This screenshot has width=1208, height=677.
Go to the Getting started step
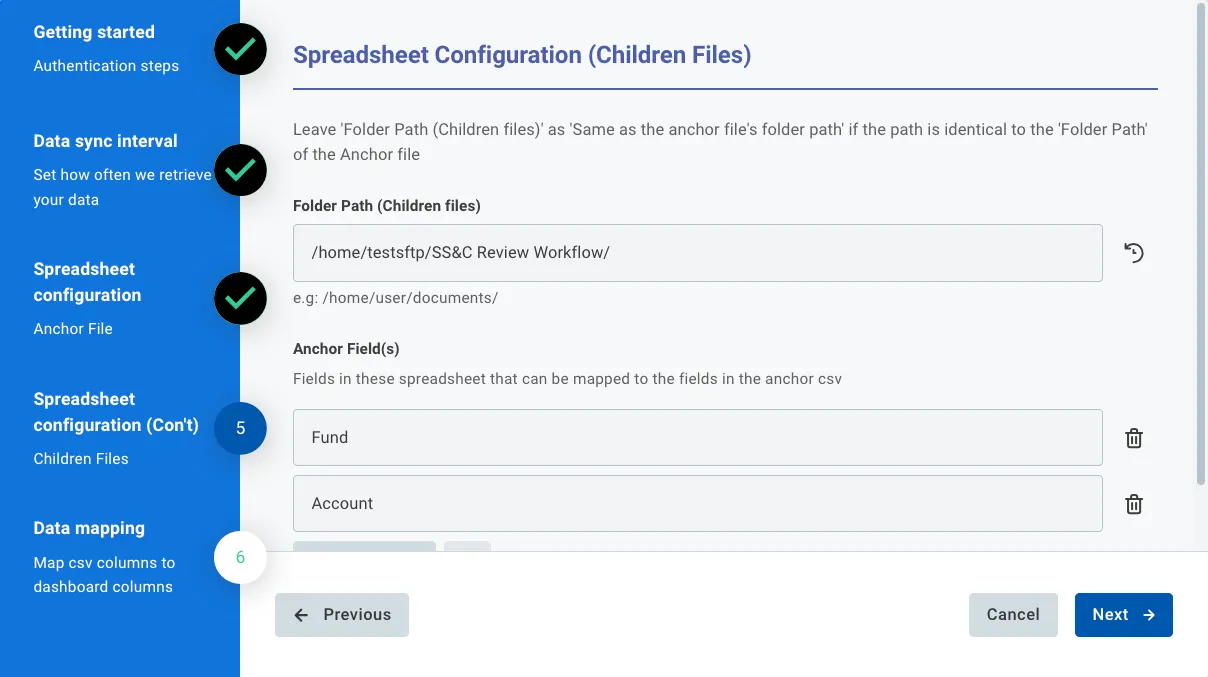94,33
